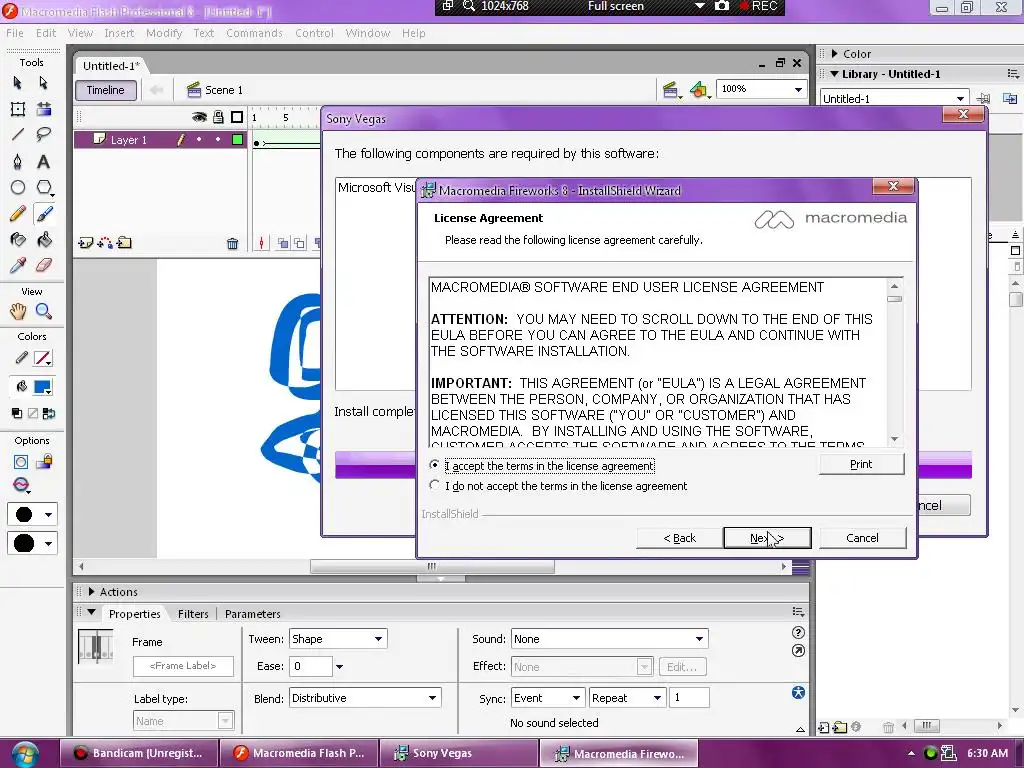Open the Repeat dropdown

pyautogui.click(x=657, y=698)
